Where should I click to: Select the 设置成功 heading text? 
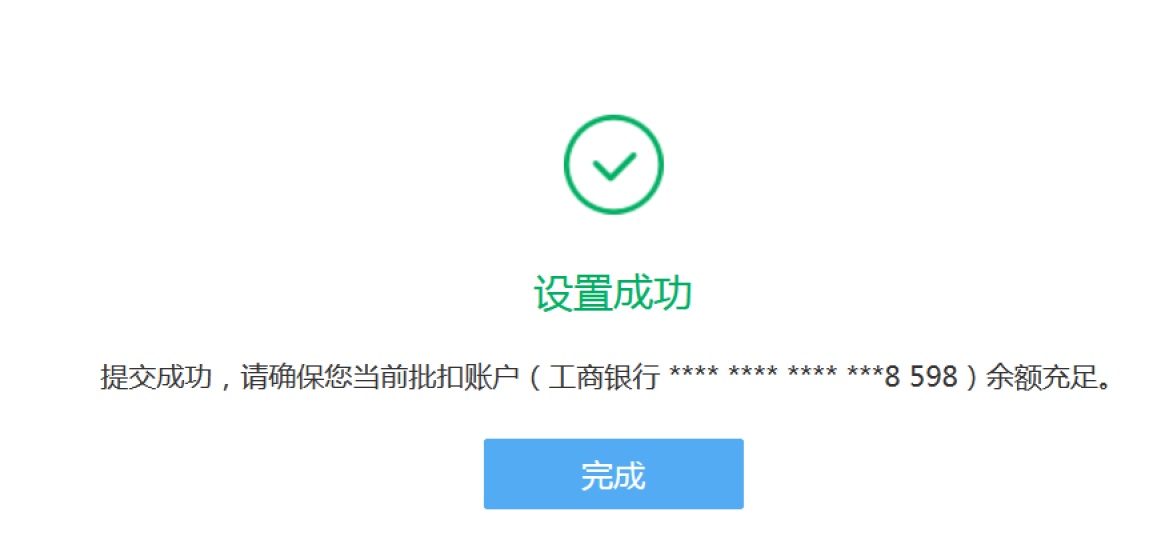coord(613,294)
